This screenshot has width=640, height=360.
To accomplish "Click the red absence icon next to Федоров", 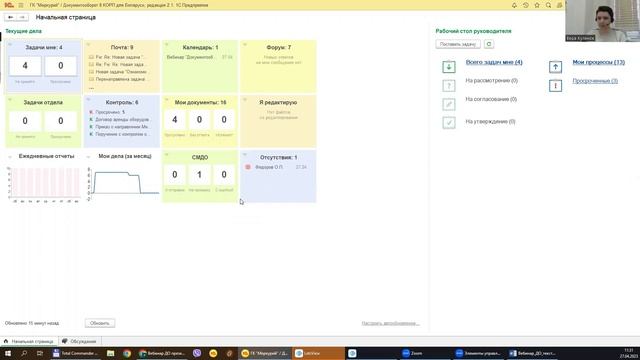I will click(x=248, y=167).
